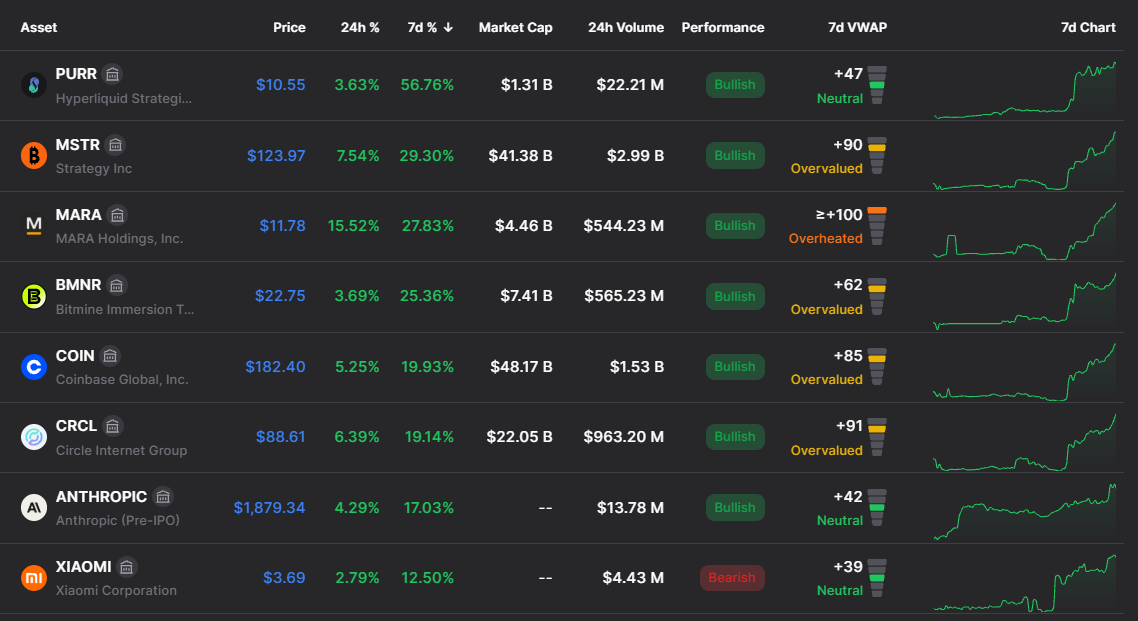Click the Price column header

tap(289, 28)
